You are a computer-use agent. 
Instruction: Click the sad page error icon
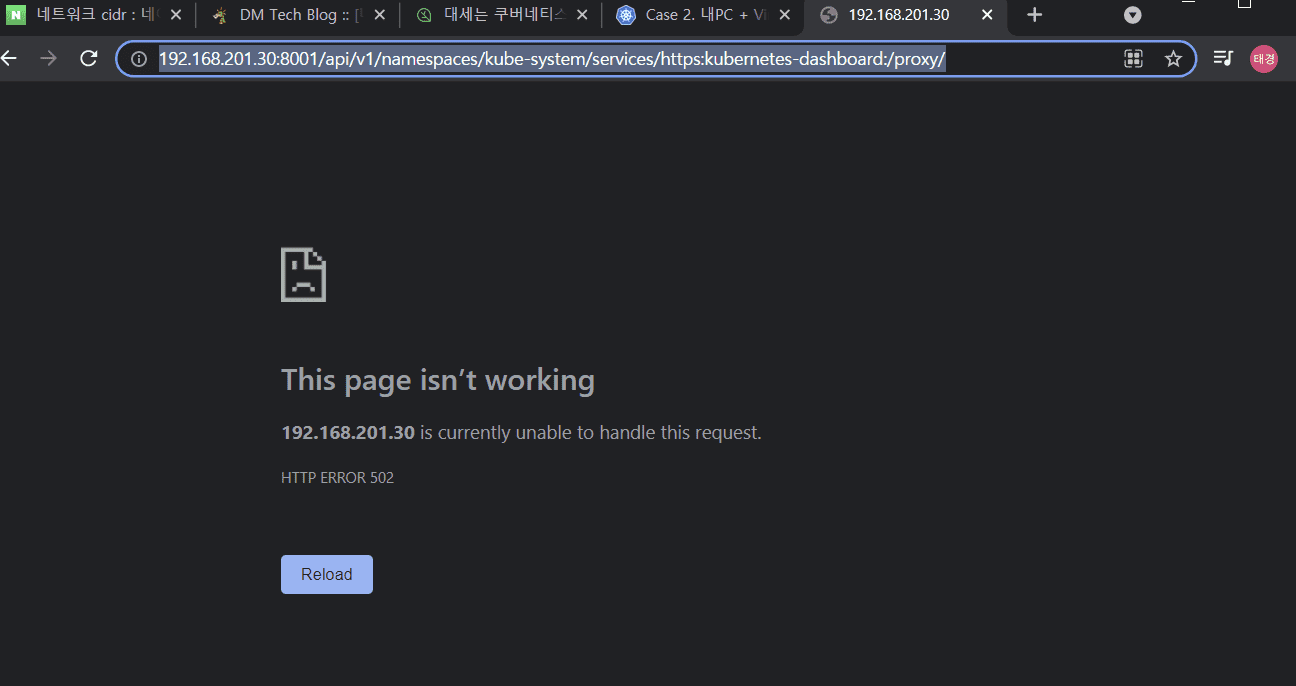coord(304,275)
